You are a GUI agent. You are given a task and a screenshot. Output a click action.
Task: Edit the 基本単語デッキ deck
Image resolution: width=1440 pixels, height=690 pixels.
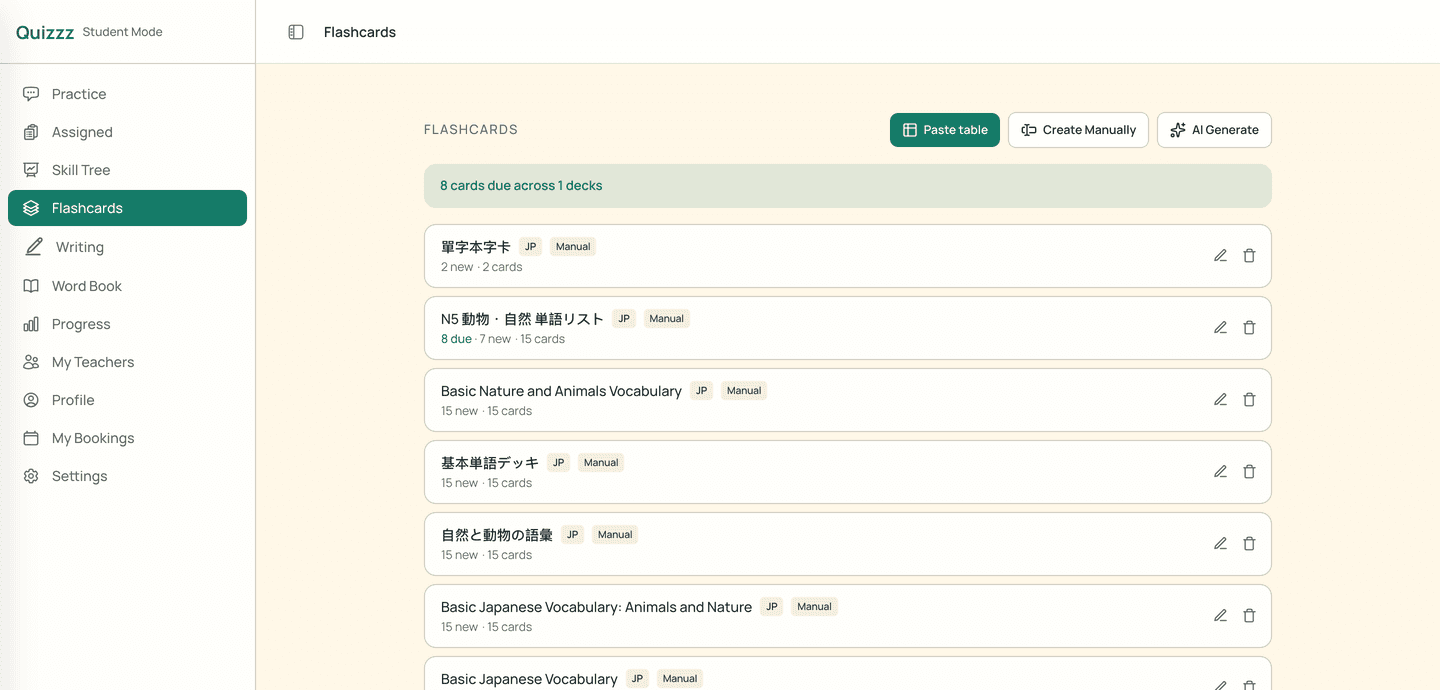[1220, 472]
